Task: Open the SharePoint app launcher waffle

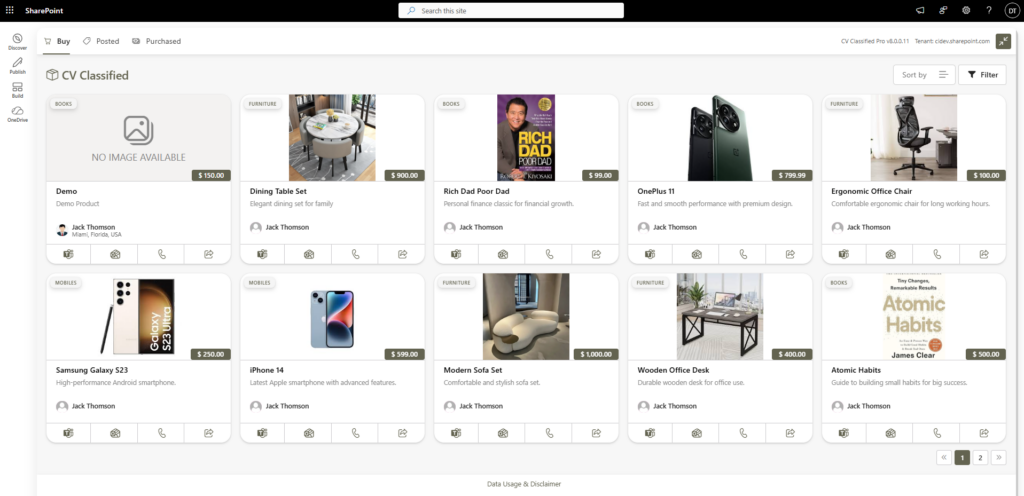Action: click(9, 10)
